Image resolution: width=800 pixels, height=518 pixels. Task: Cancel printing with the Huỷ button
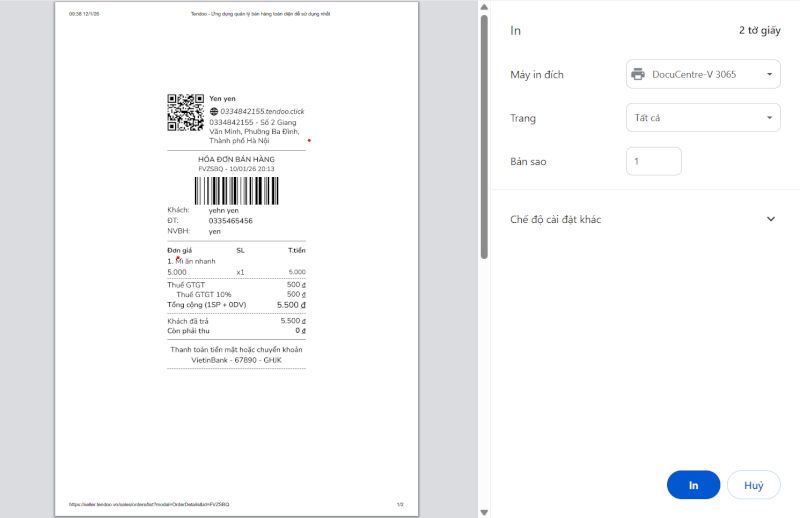753,485
